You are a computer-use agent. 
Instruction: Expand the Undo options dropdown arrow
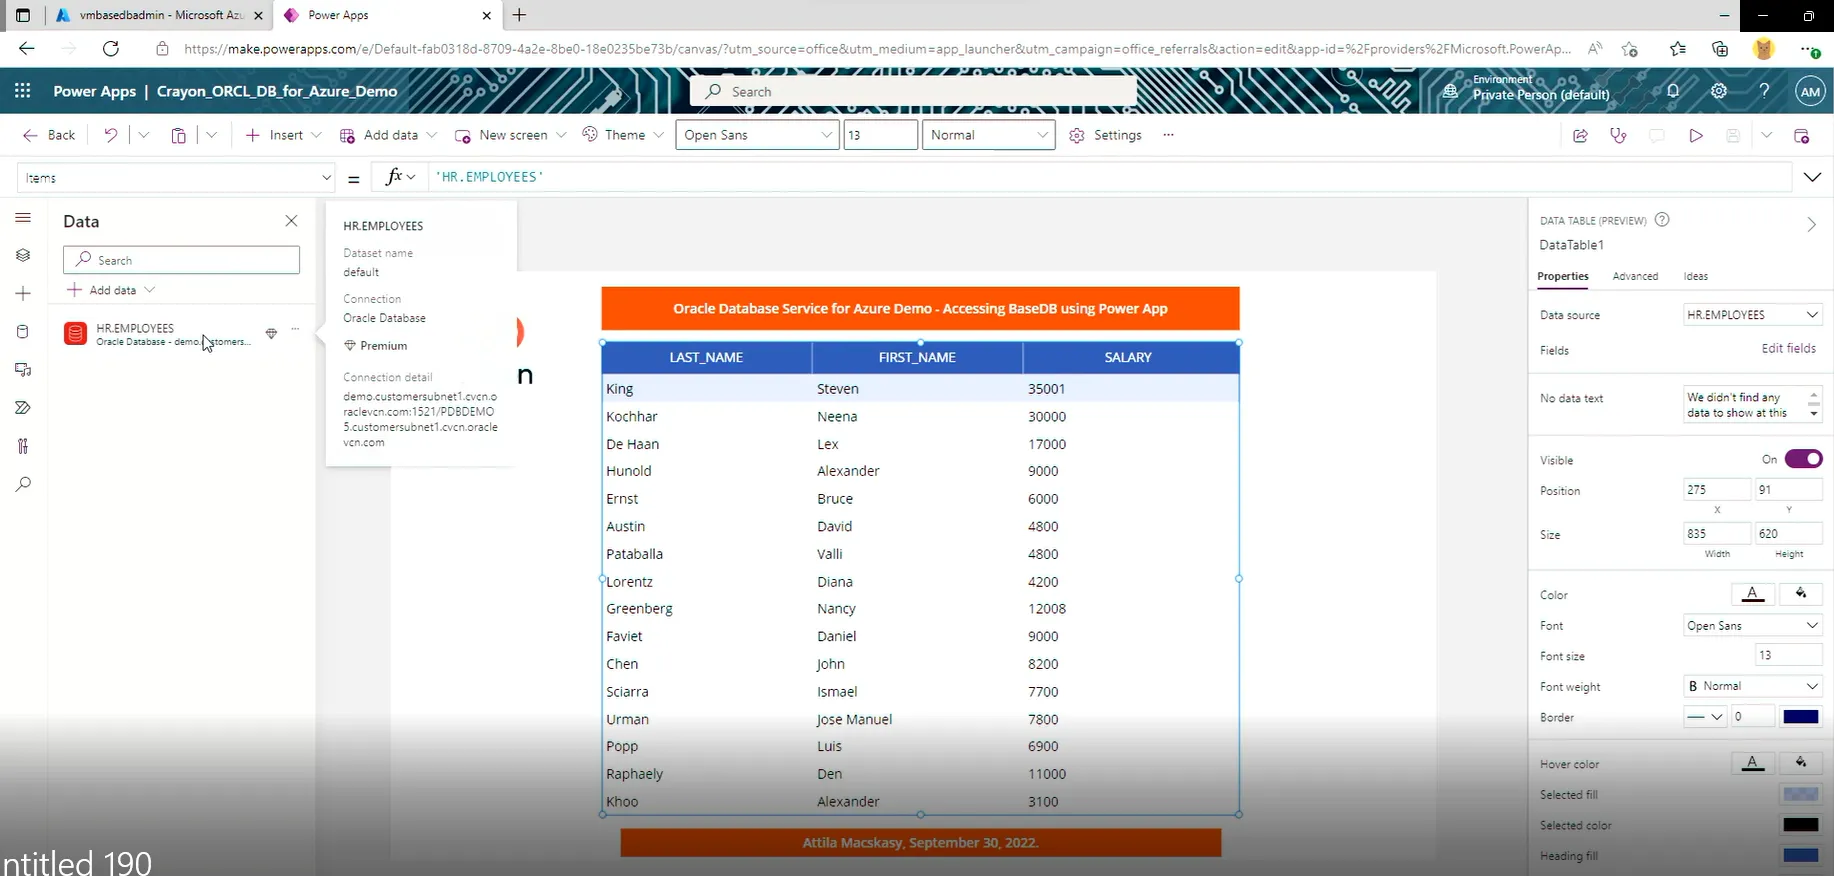click(x=143, y=135)
